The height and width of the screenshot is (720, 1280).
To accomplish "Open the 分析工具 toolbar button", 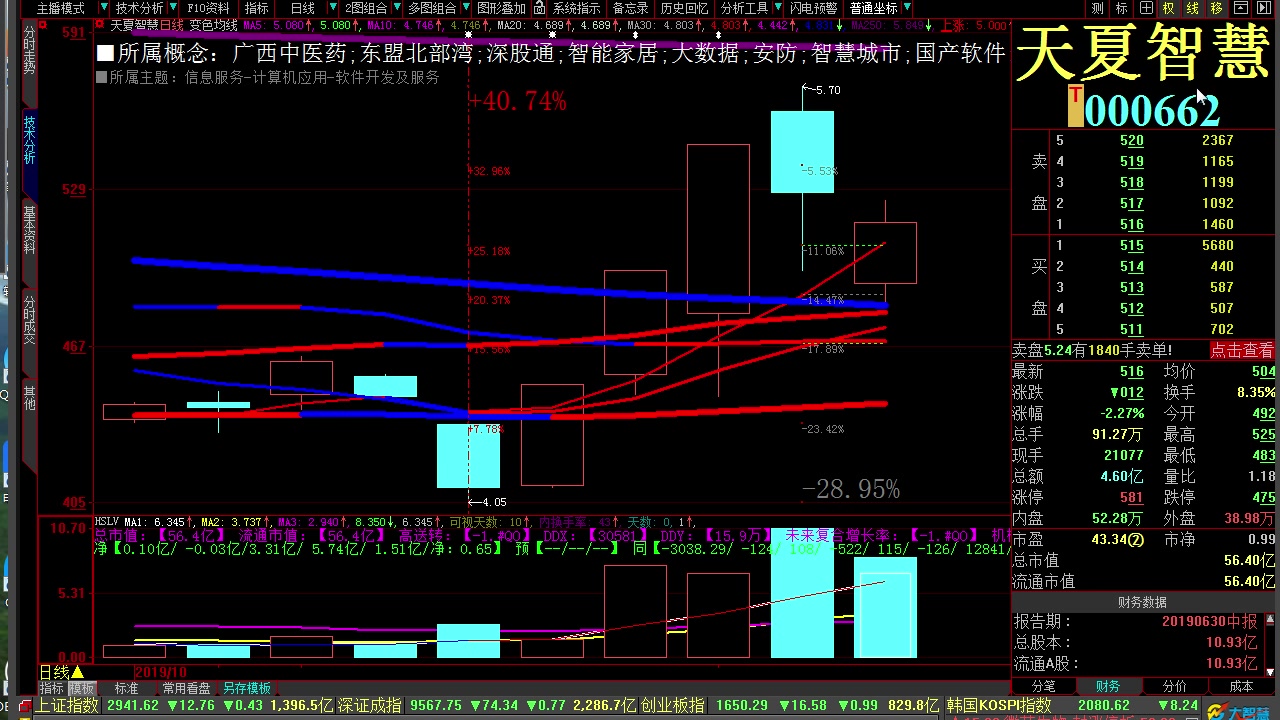I will click(x=744, y=8).
